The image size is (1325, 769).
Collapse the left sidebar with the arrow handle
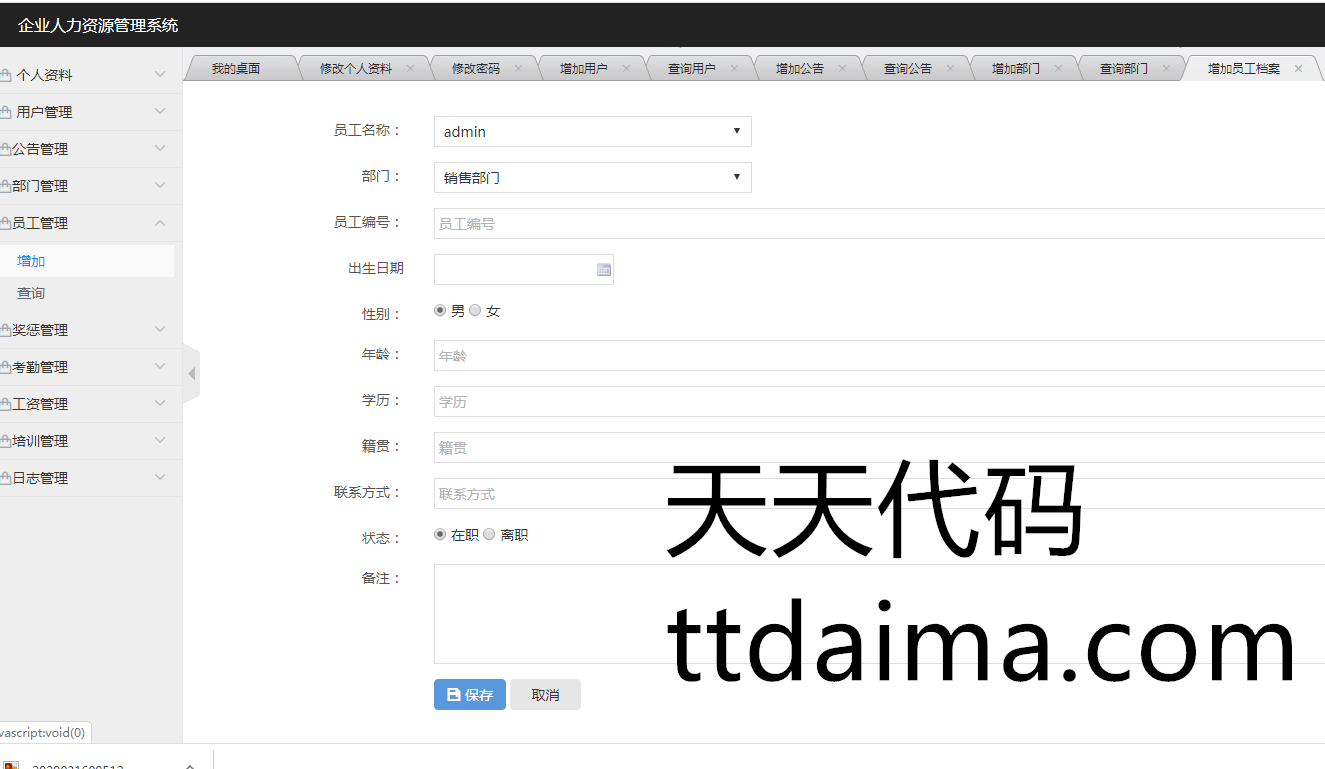tap(191, 374)
